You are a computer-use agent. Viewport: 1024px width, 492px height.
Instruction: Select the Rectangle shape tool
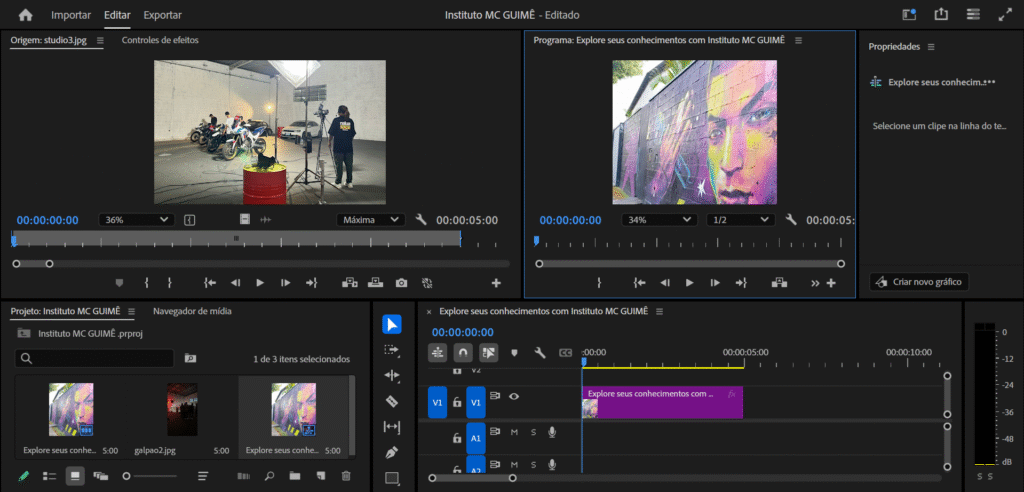[x=392, y=478]
